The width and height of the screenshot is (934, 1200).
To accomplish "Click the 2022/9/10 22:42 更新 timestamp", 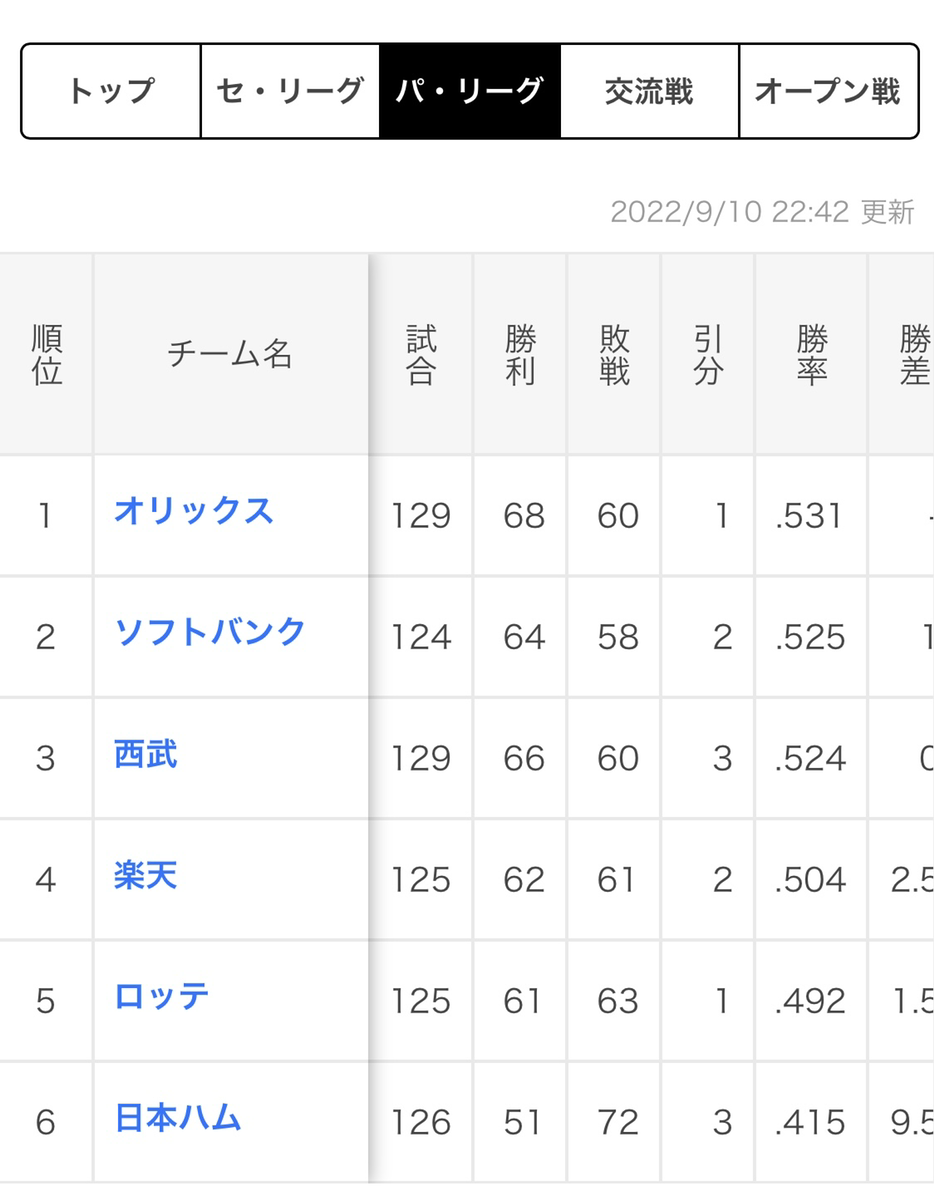I will pos(762,212).
